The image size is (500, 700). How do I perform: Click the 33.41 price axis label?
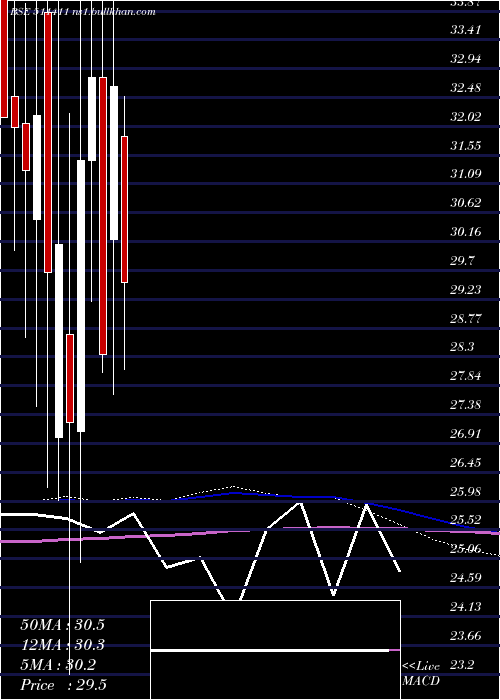coord(466,30)
